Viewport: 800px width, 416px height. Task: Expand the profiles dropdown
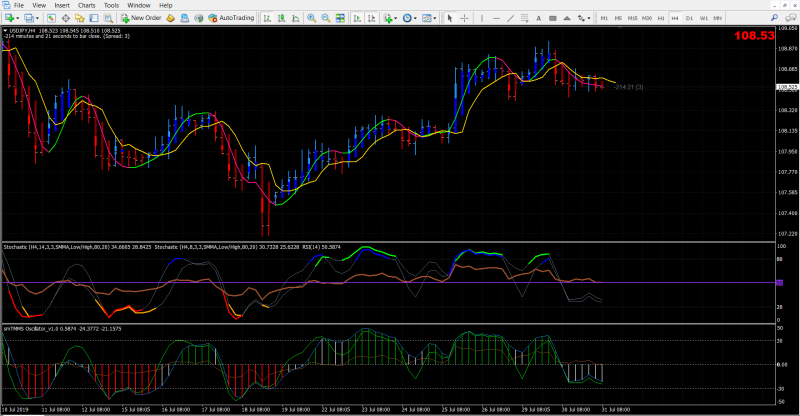point(38,18)
